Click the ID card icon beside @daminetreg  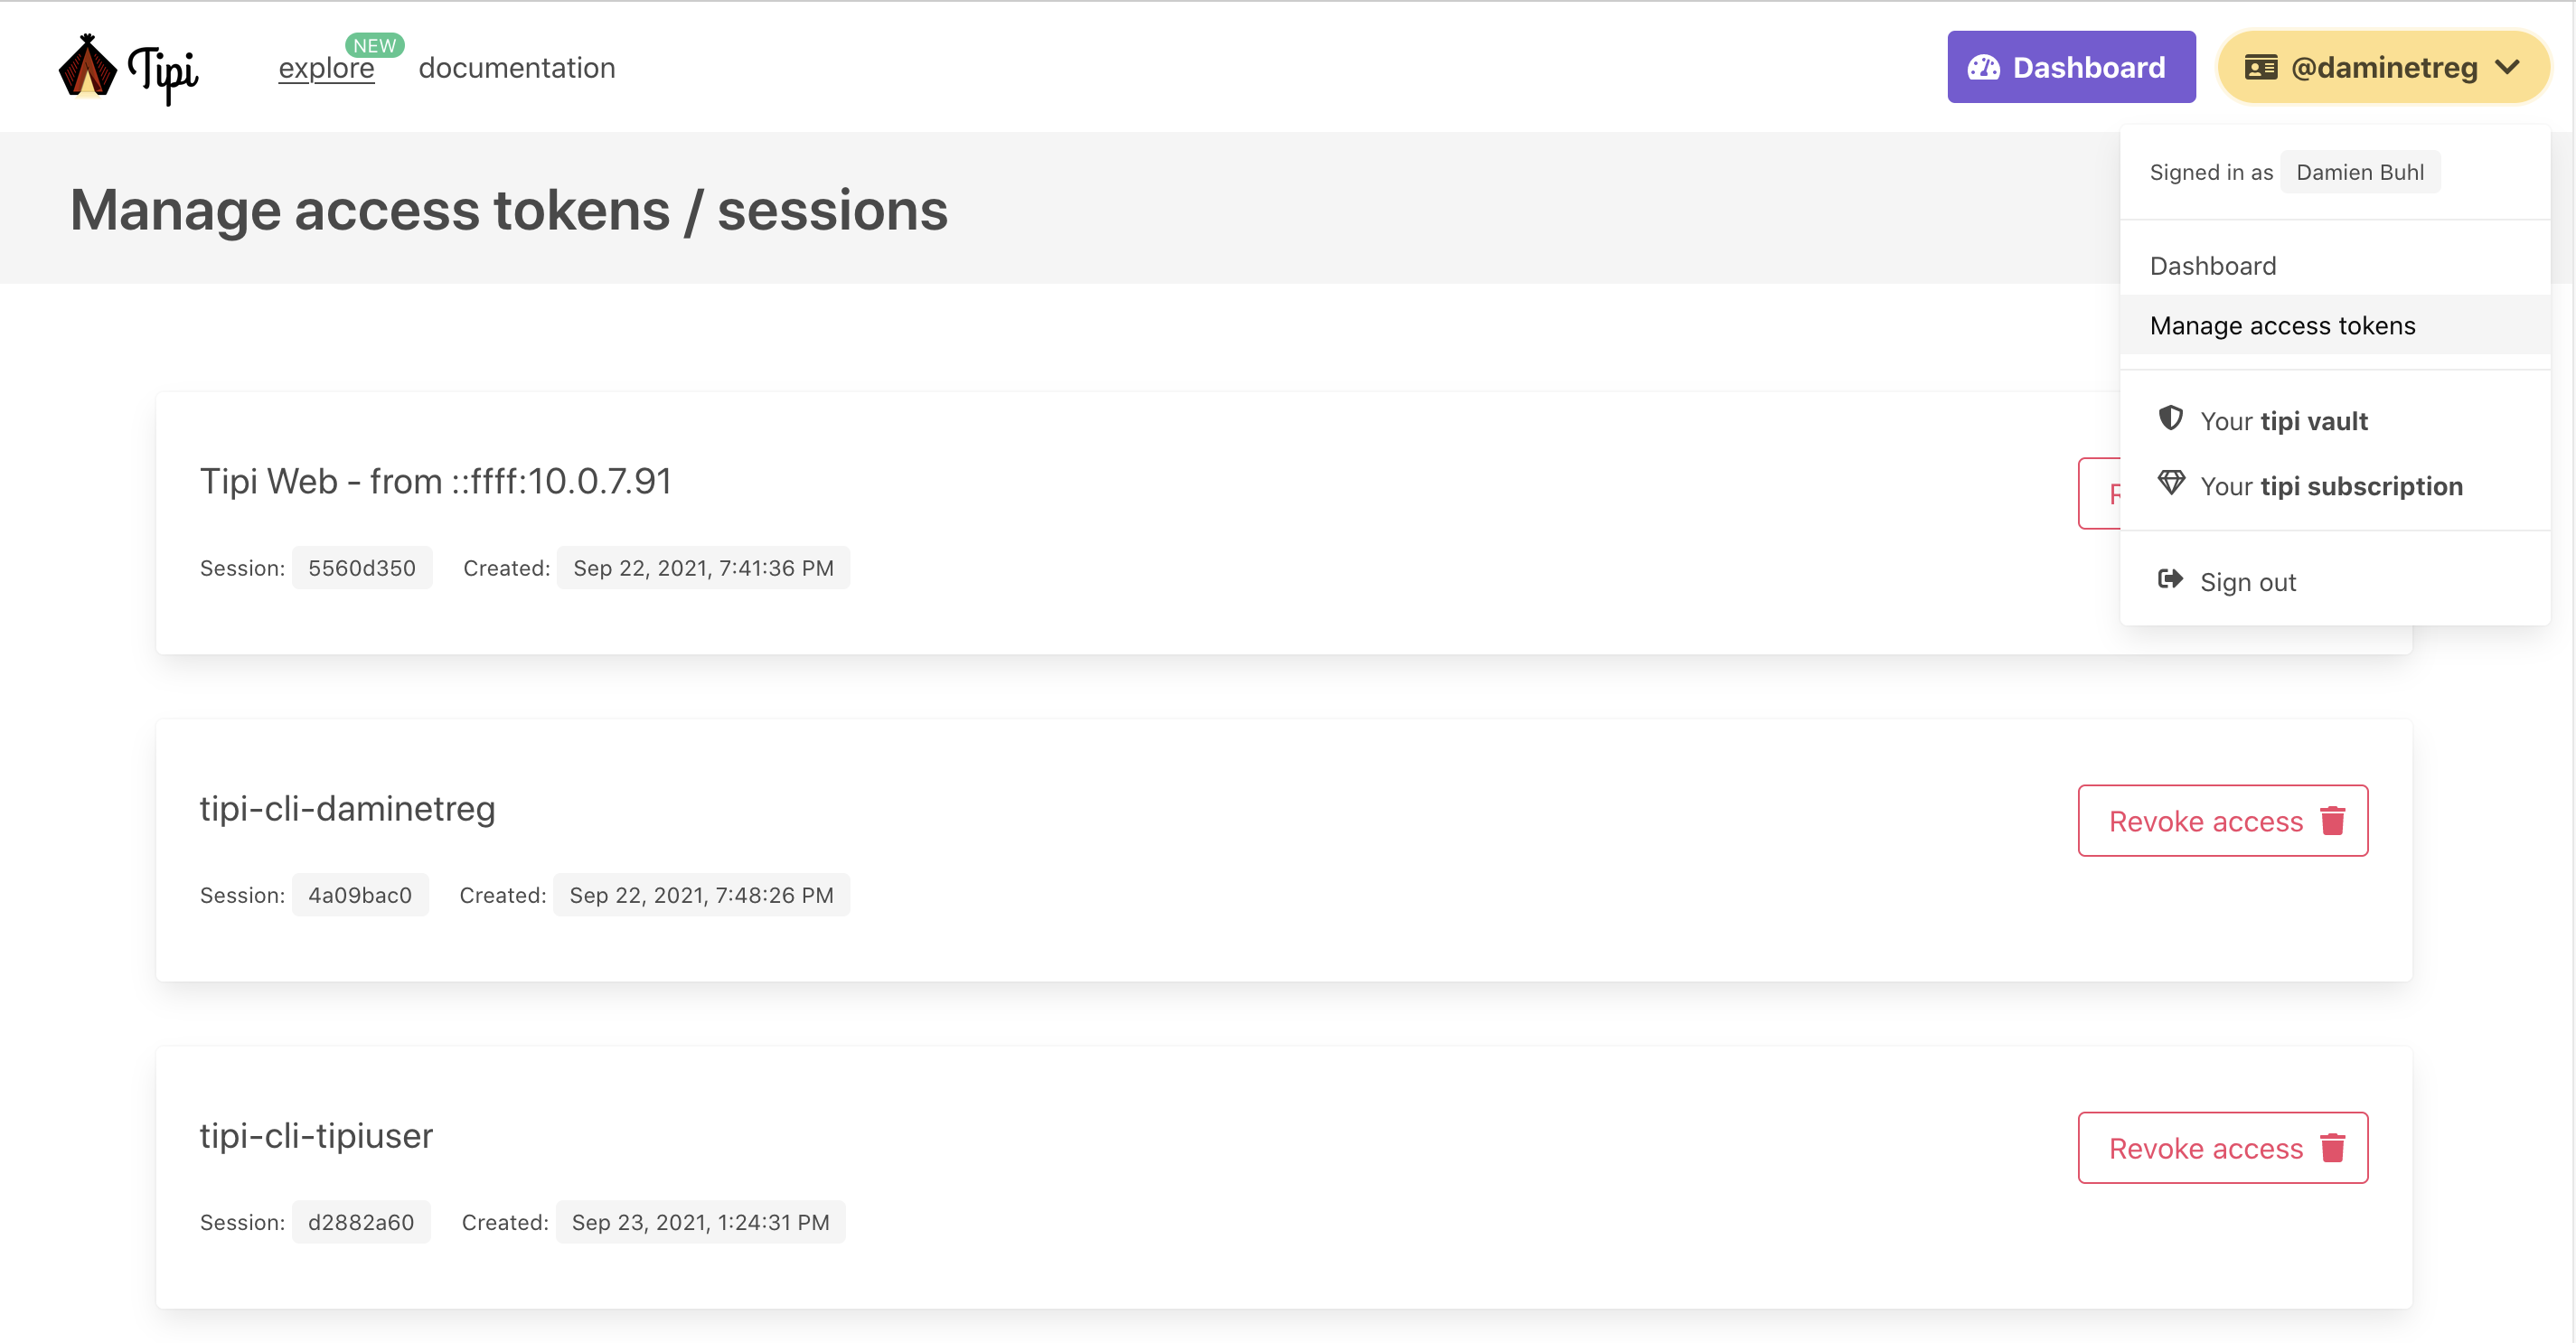[2260, 68]
